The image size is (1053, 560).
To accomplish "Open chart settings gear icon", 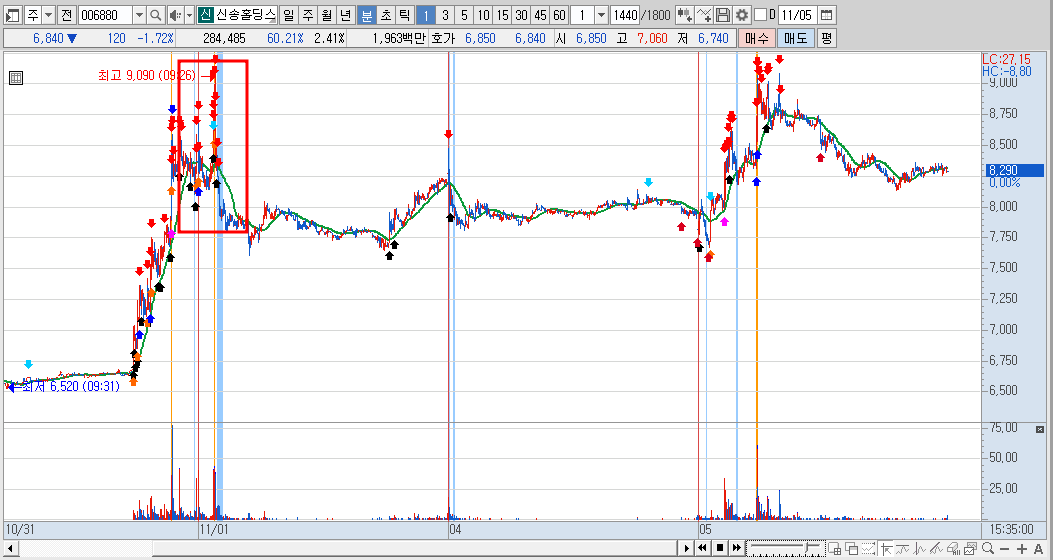I will [741, 15].
